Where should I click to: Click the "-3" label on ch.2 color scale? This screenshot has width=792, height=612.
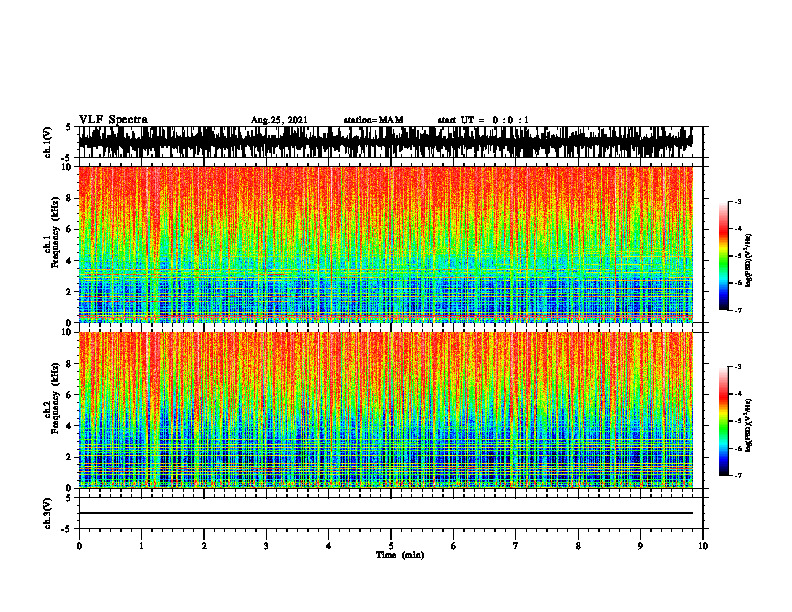pyautogui.click(x=738, y=367)
